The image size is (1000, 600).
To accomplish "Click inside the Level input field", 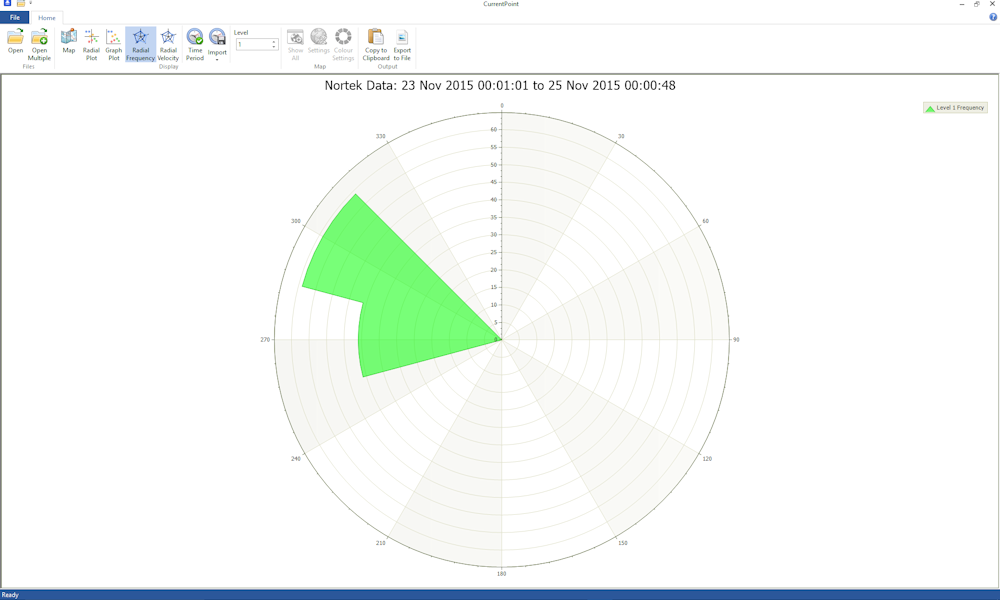I will pyautogui.click(x=252, y=45).
